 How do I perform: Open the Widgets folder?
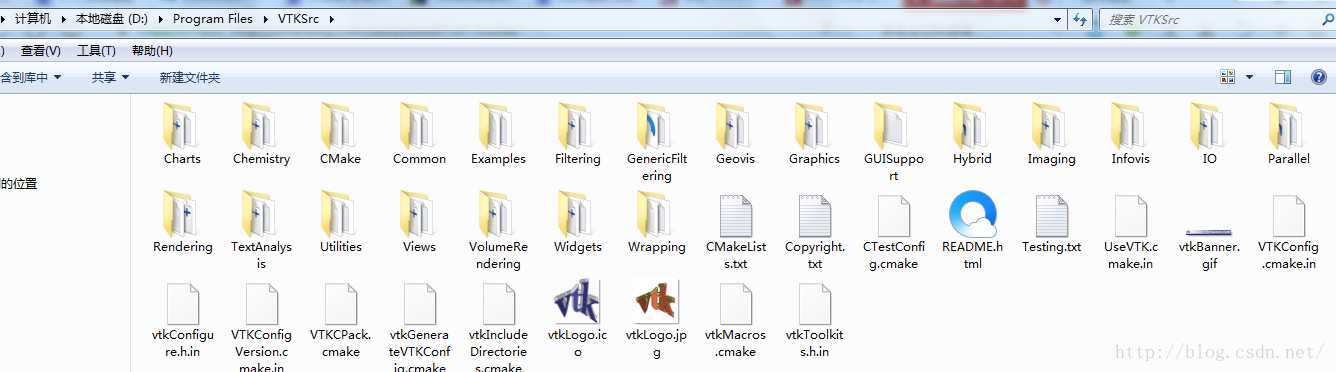coord(577,222)
